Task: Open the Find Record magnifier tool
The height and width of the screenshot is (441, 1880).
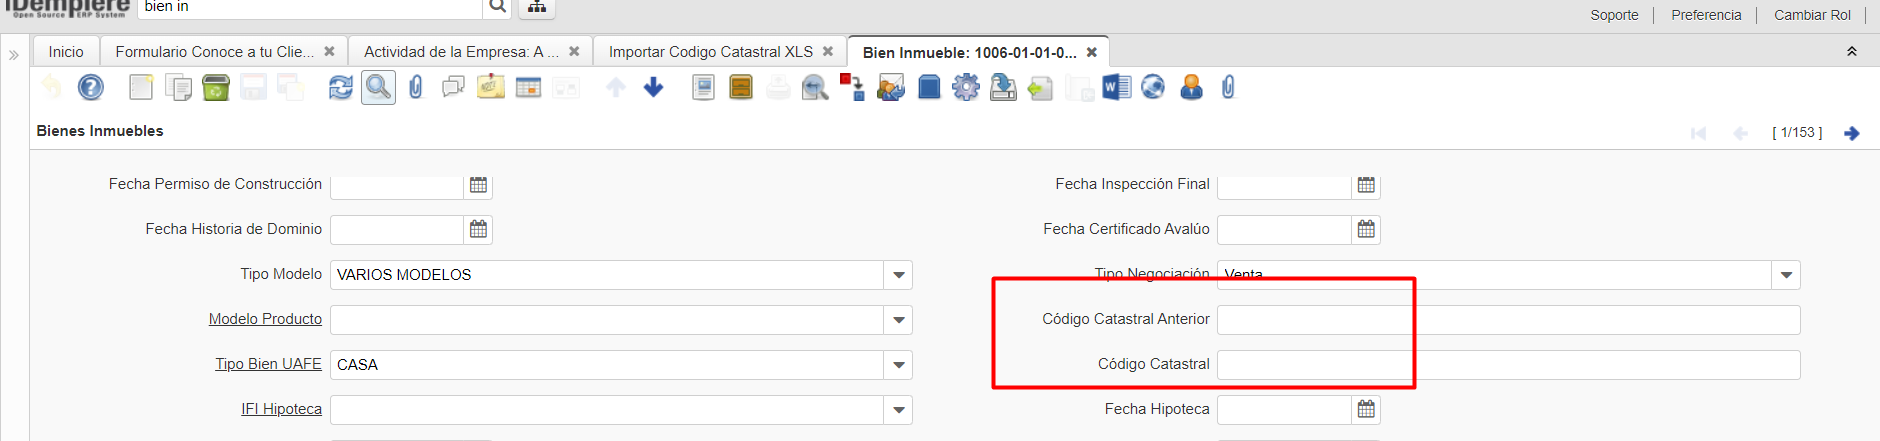Action: point(378,88)
